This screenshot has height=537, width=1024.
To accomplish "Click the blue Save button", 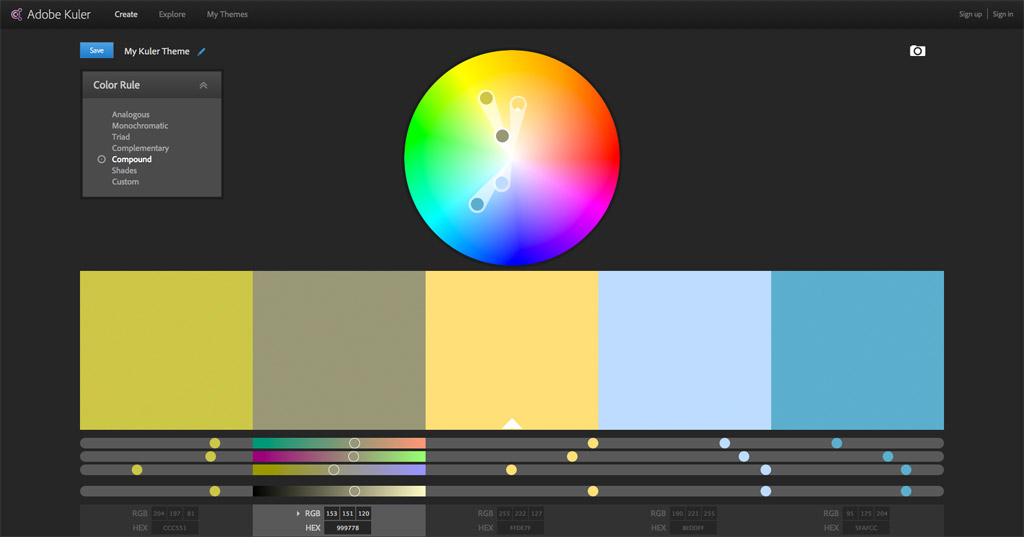I will (96, 50).
